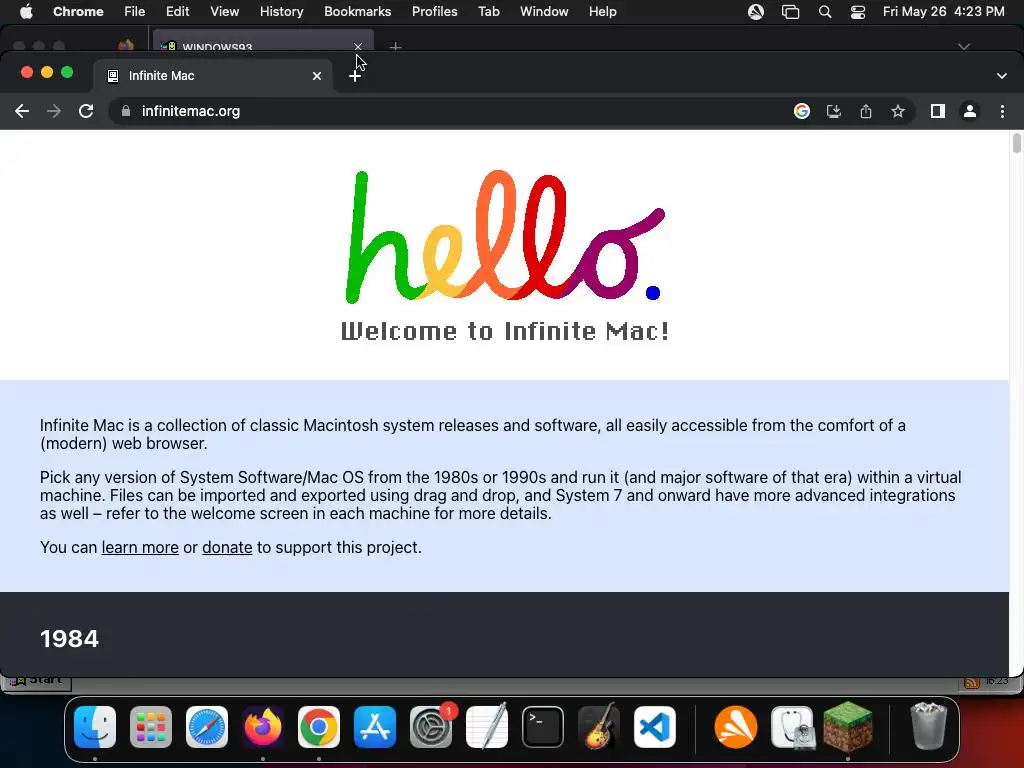Image resolution: width=1024 pixels, height=768 pixels.
Task: Launch Terminal from the Dock
Action: 543,727
